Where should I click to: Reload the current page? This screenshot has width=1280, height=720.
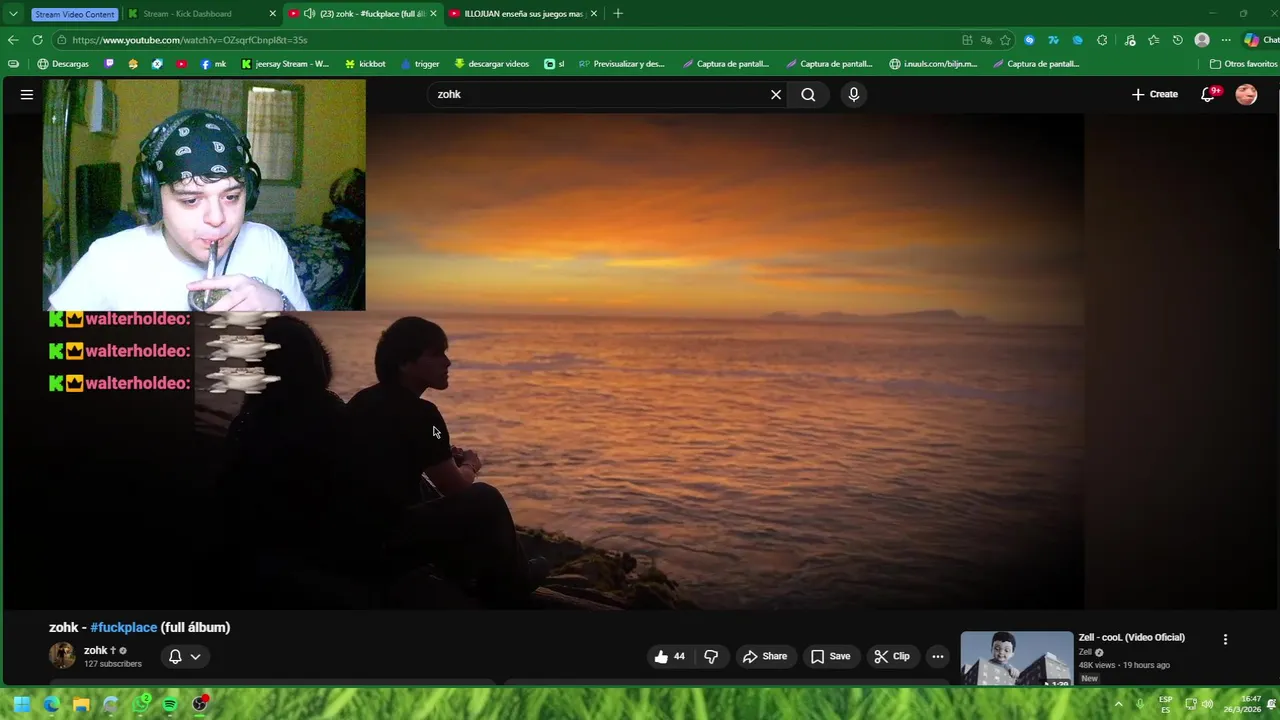(37, 40)
